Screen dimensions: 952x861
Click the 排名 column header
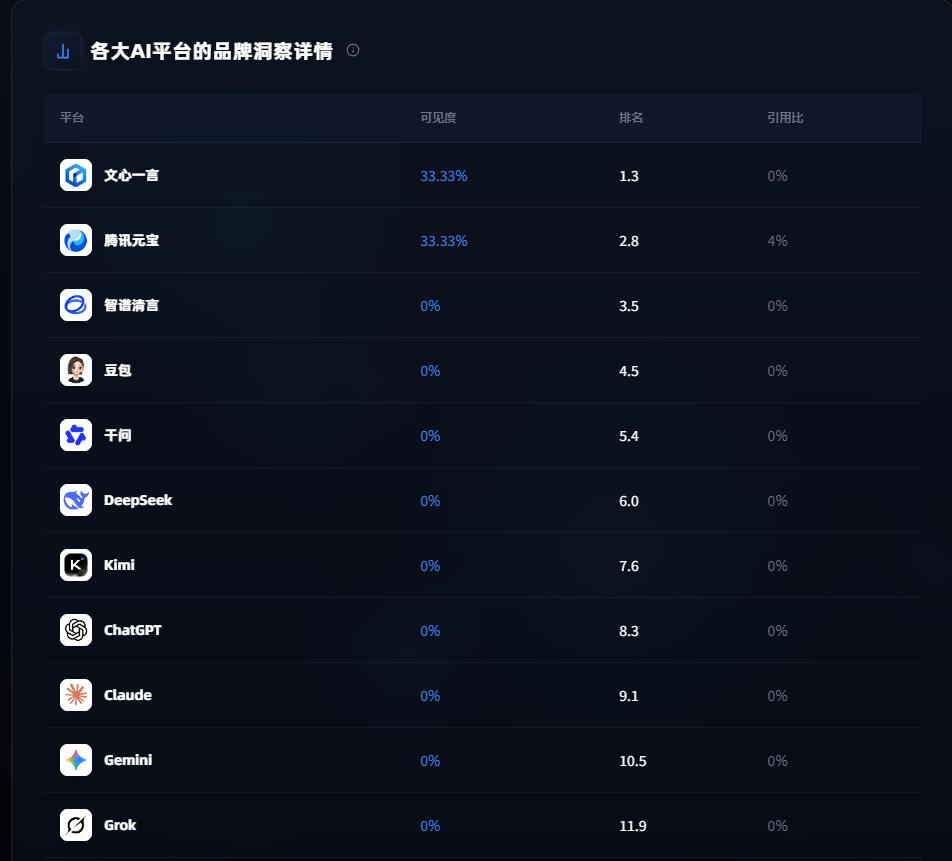pos(631,118)
